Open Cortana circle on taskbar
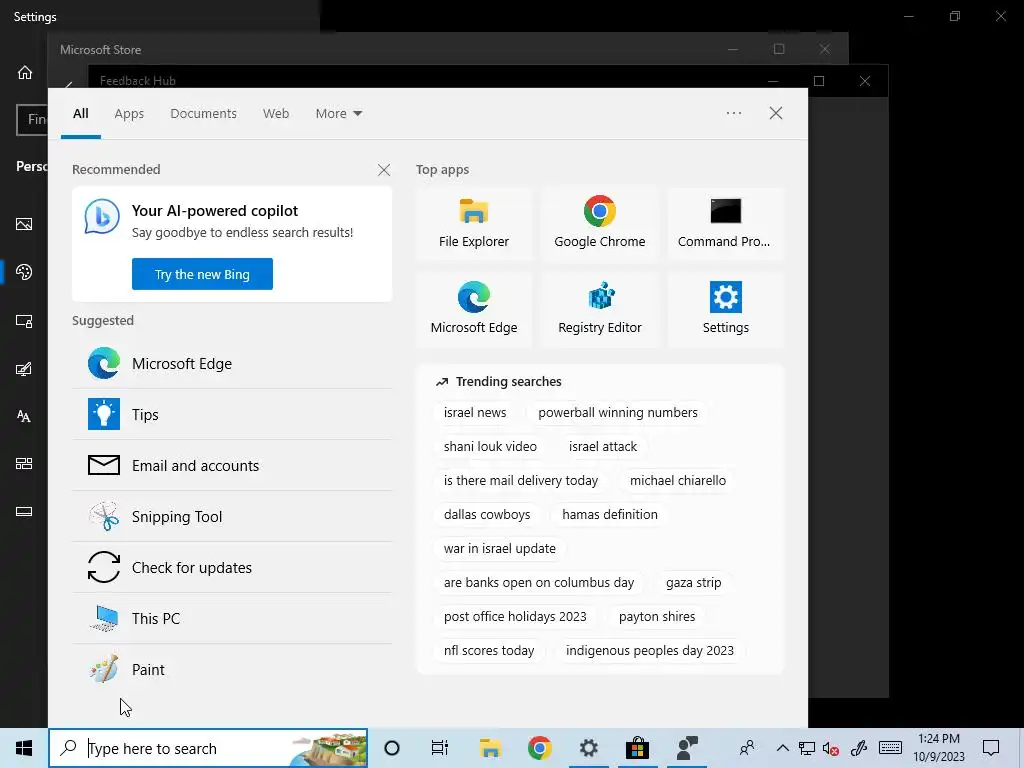This screenshot has width=1024, height=768. [392, 748]
